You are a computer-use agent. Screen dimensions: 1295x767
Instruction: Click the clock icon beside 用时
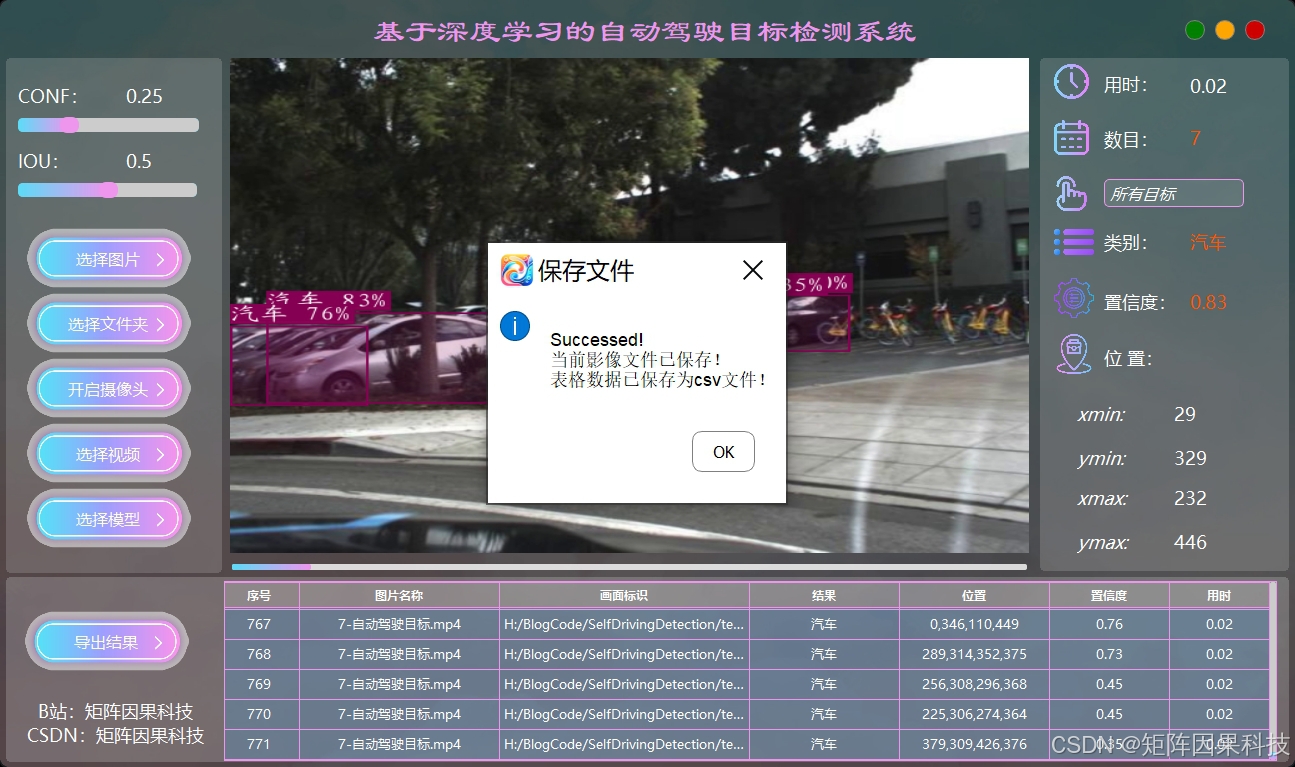tap(1071, 82)
